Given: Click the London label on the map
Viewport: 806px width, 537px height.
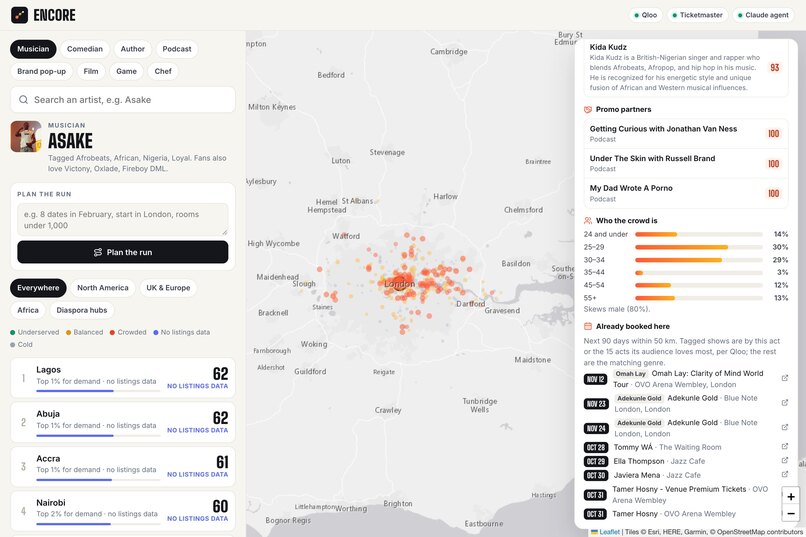Looking at the screenshot, I should [399, 284].
